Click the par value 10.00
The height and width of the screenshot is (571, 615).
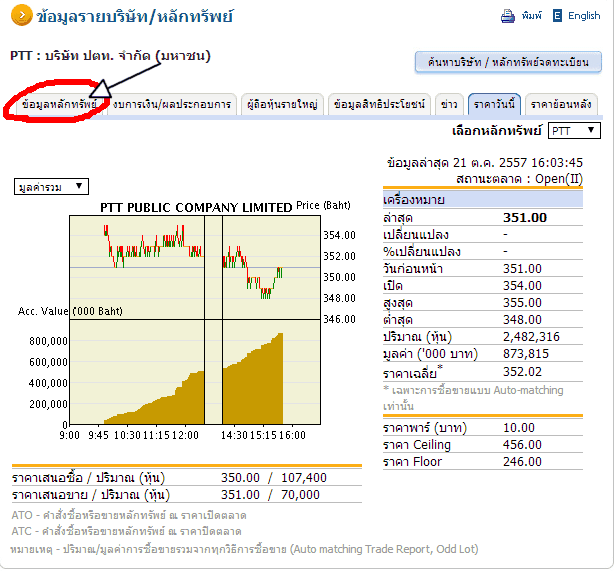(519, 427)
